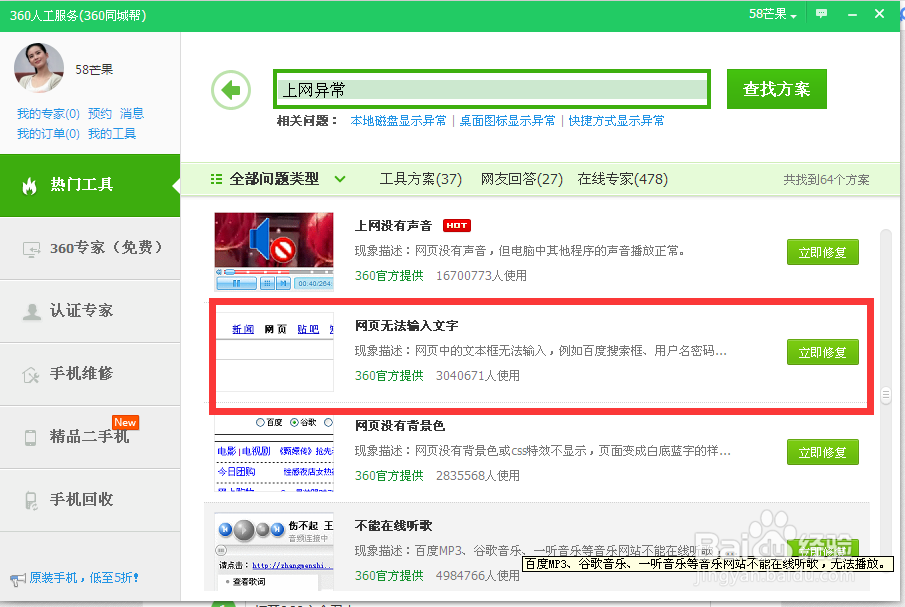Switch to 网友回答(27) tab

tap(522, 179)
